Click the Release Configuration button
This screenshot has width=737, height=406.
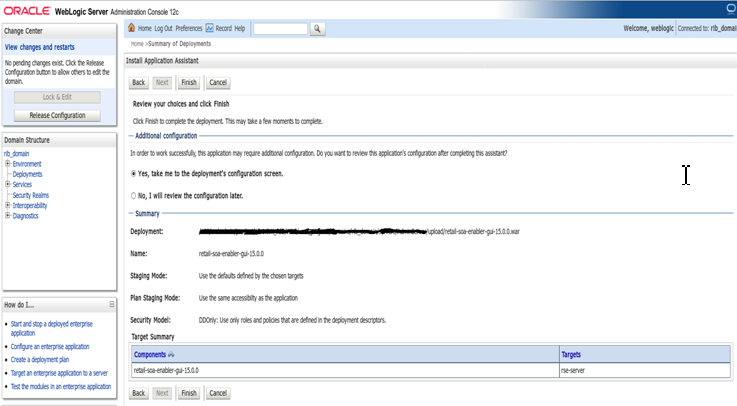[57, 116]
